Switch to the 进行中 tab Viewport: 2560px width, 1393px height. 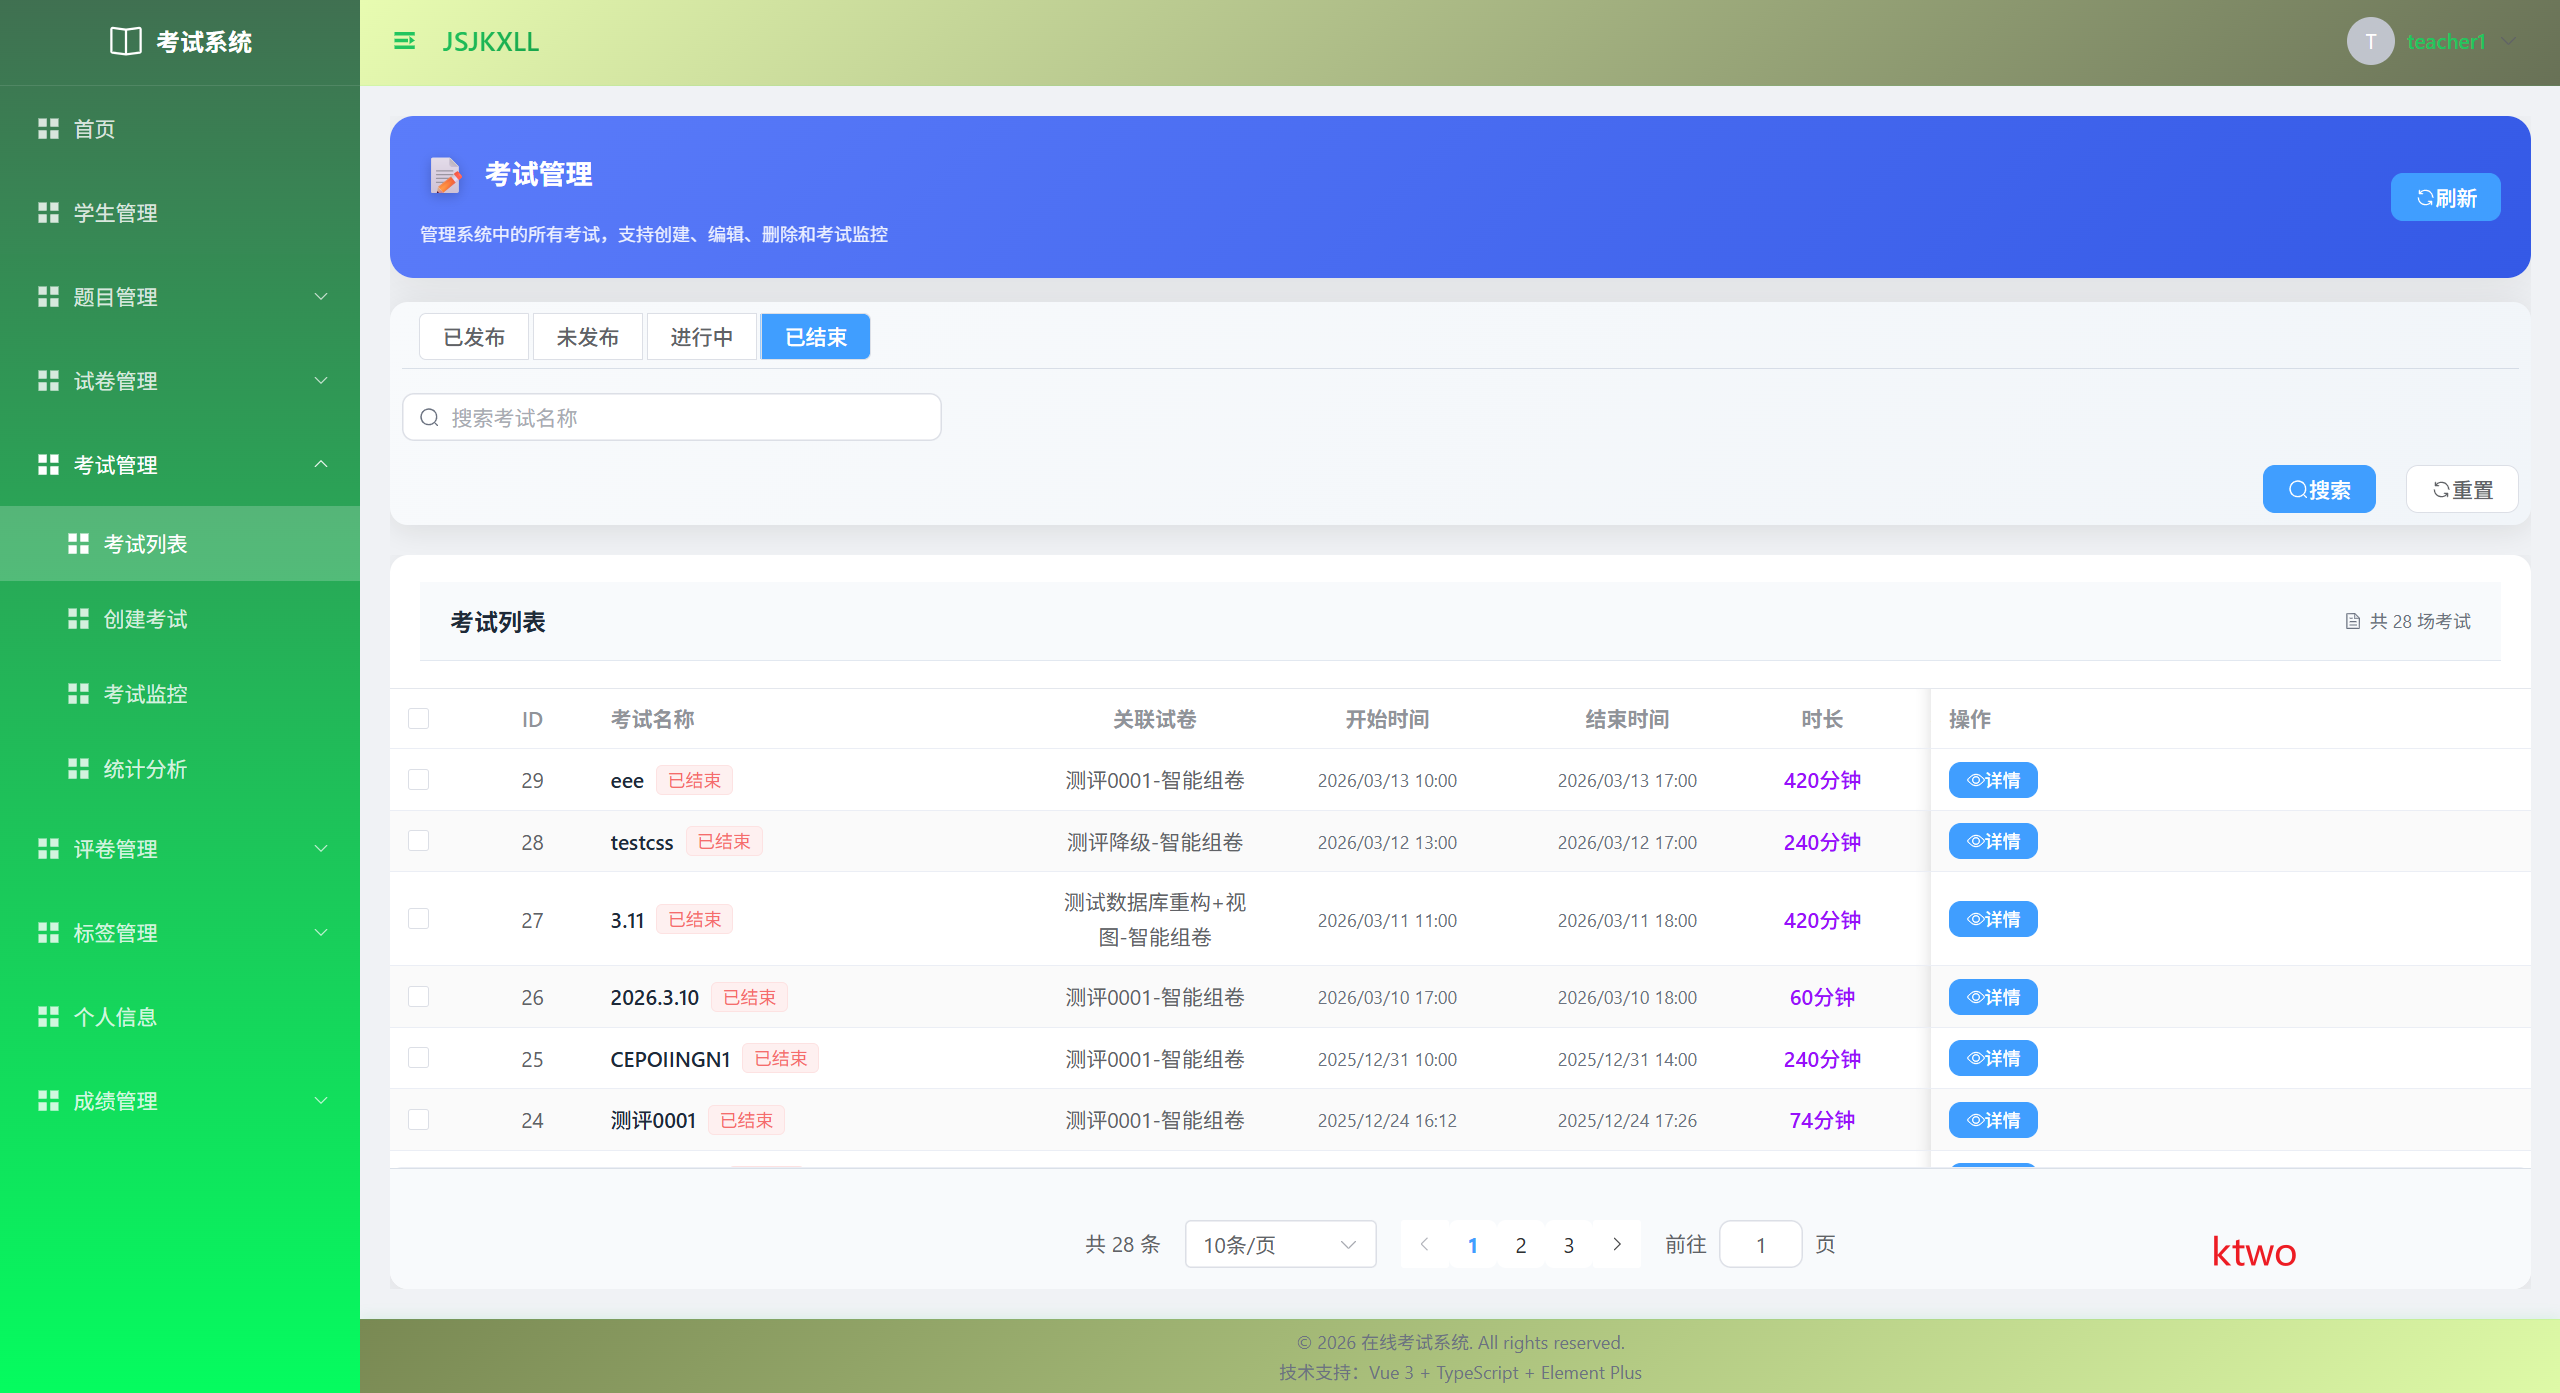tap(701, 337)
